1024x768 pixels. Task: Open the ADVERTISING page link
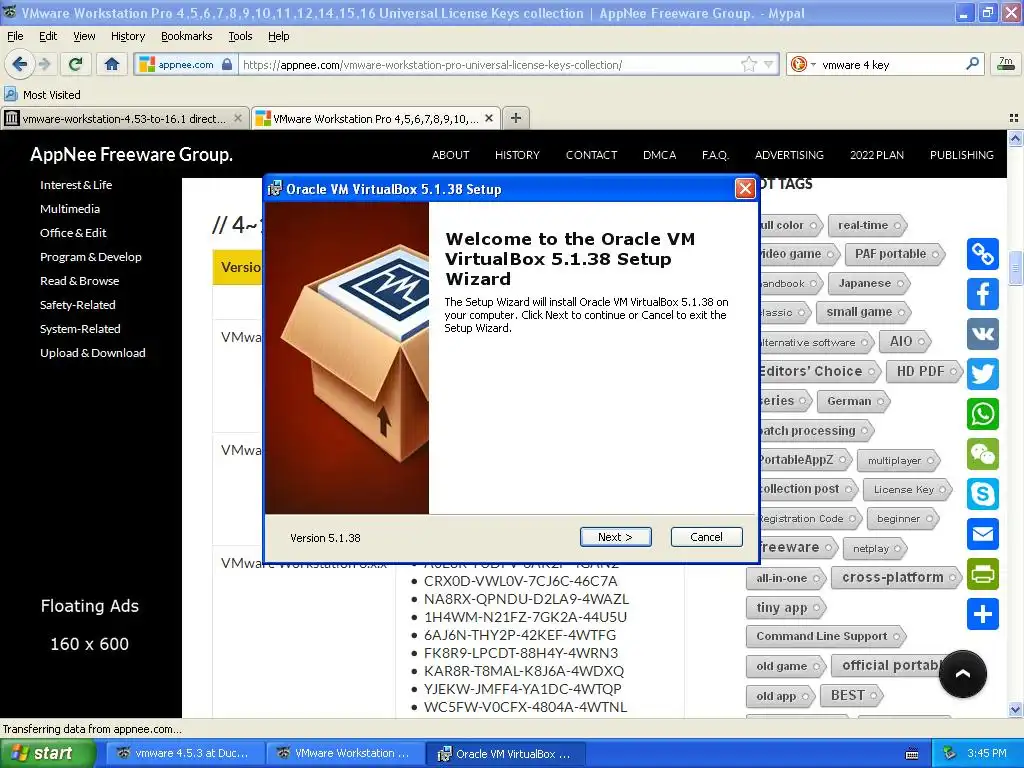pos(789,155)
